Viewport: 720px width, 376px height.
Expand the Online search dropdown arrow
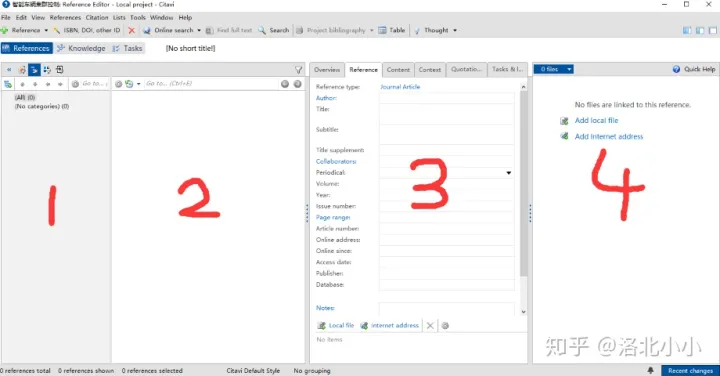tap(199, 30)
